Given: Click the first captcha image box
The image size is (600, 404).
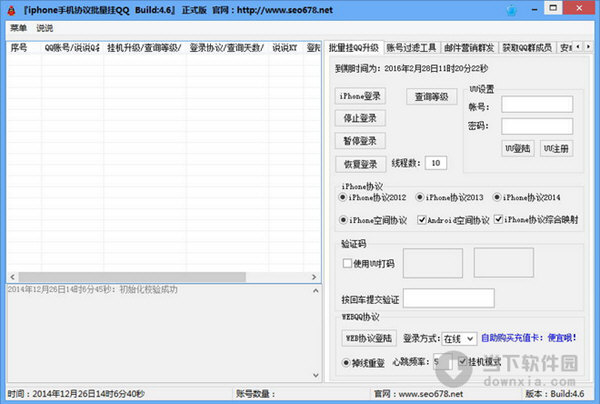Looking at the screenshot, I should click(433, 263).
